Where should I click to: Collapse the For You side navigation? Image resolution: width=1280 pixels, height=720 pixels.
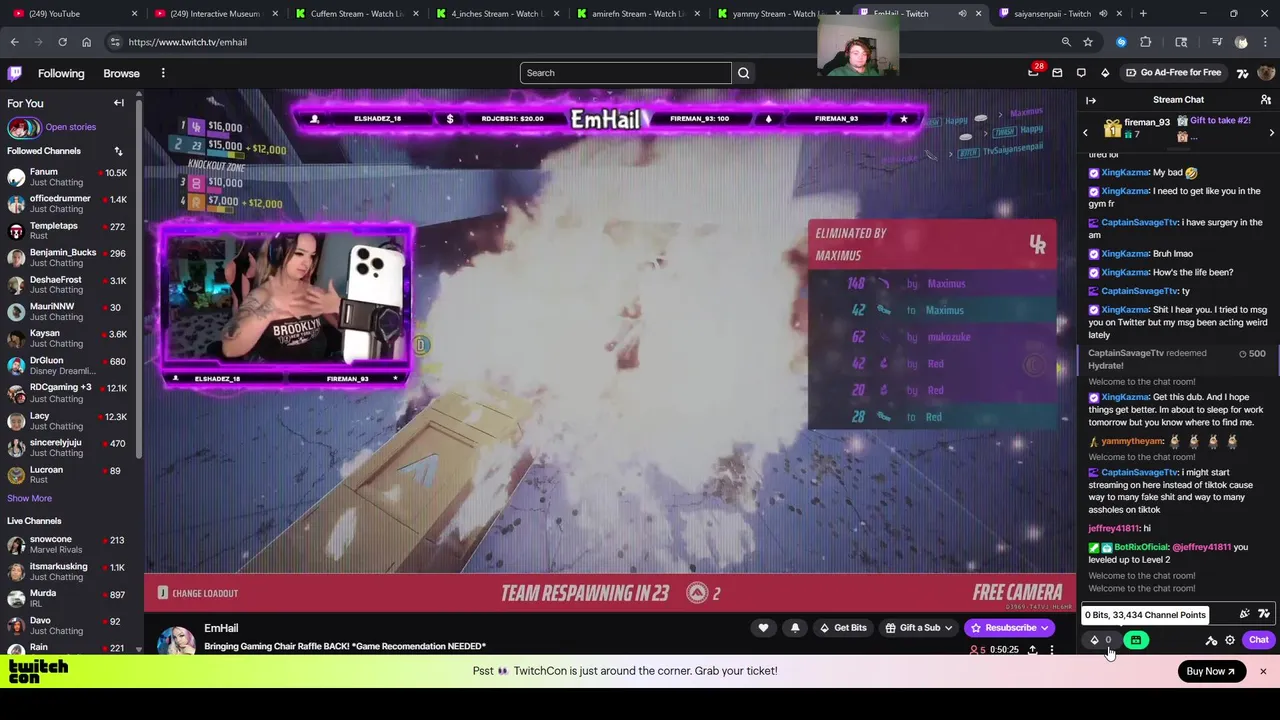[118, 103]
